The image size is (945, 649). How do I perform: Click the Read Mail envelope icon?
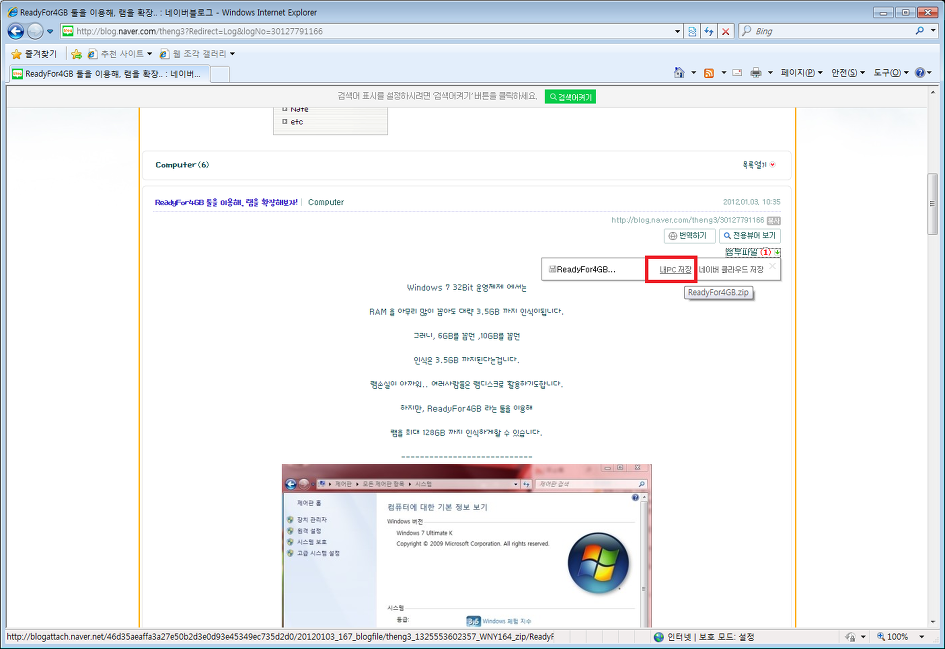[x=737, y=72]
